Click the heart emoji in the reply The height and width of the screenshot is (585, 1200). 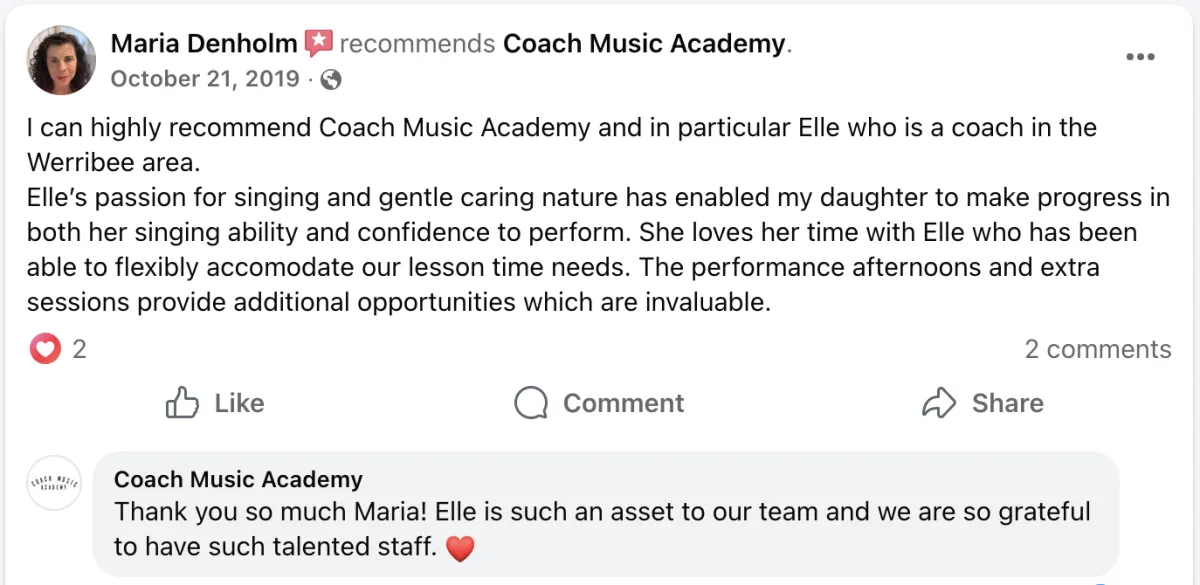click(458, 548)
